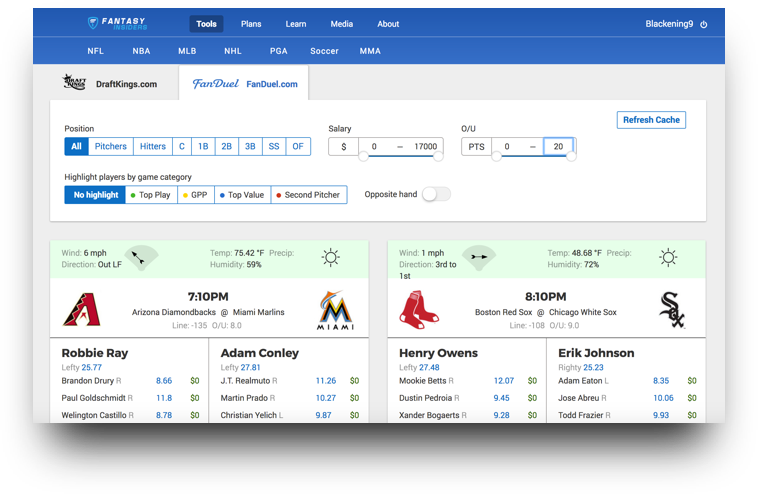Click the Arizona Diamondbacks team logo

pos(82,309)
